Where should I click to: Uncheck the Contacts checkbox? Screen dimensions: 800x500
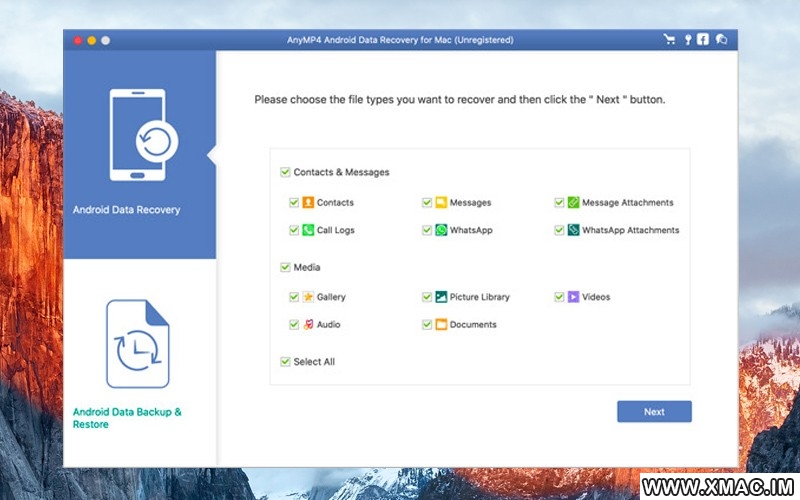[x=294, y=203]
